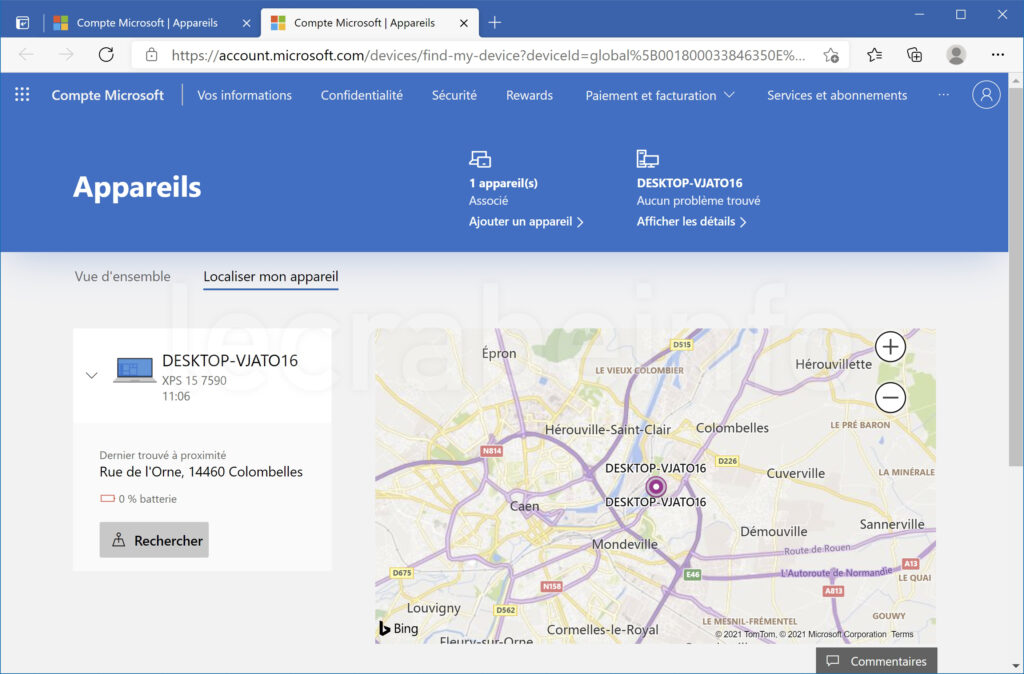Open Sécurité page
Image resolution: width=1024 pixels, height=674 pixels.
(455, 95)
